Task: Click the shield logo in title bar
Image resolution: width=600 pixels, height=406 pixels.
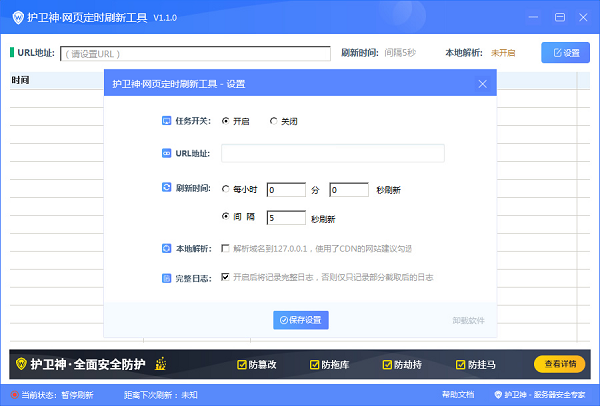Action: point(18,18)
